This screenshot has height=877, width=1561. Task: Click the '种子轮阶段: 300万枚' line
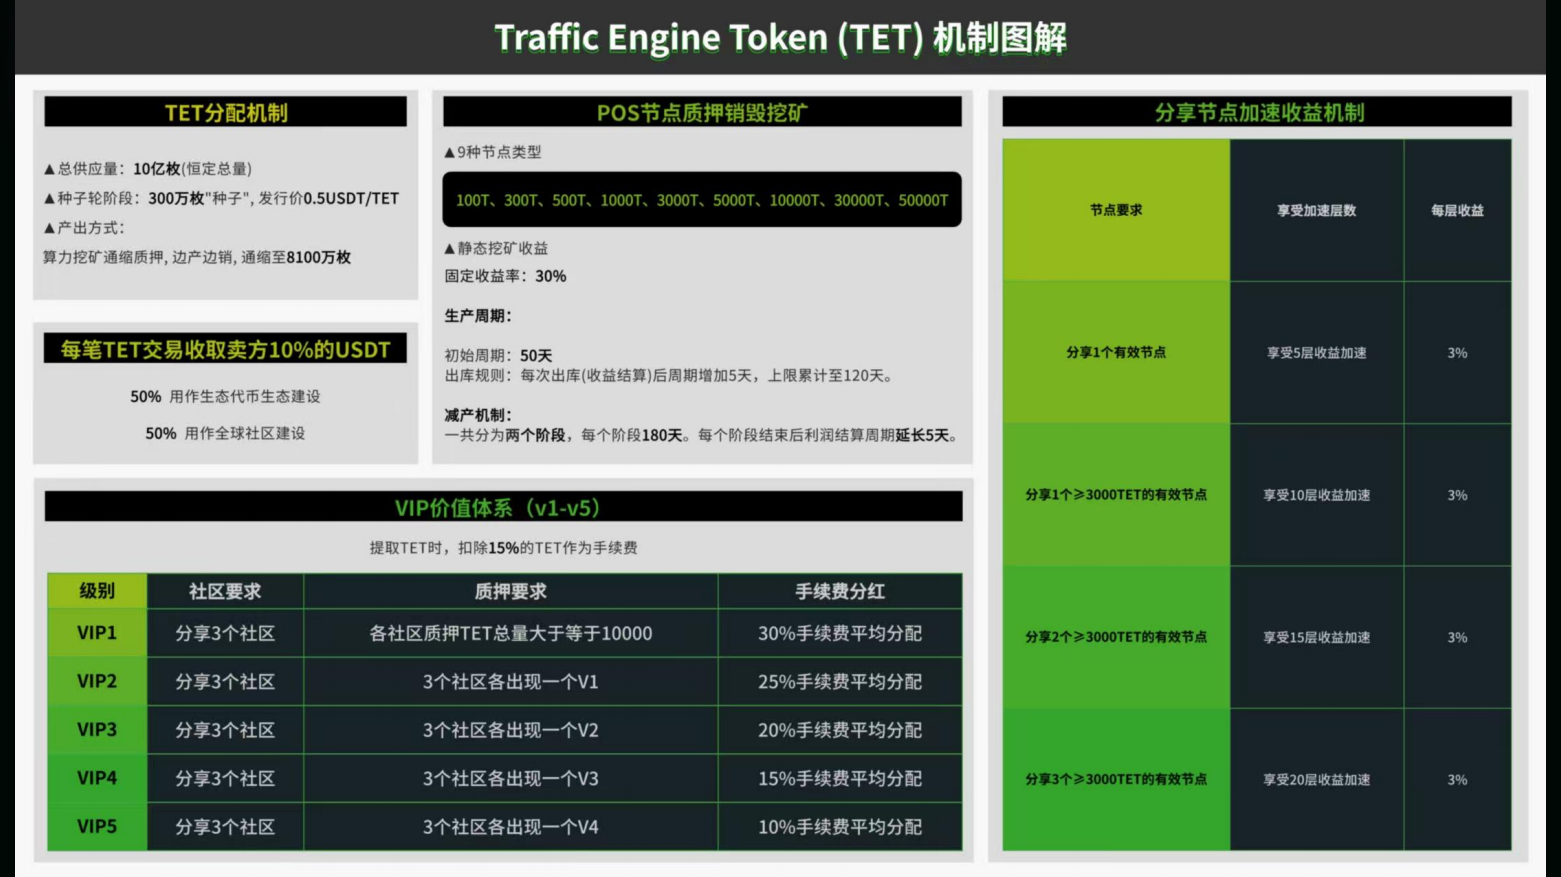[221, 198]
